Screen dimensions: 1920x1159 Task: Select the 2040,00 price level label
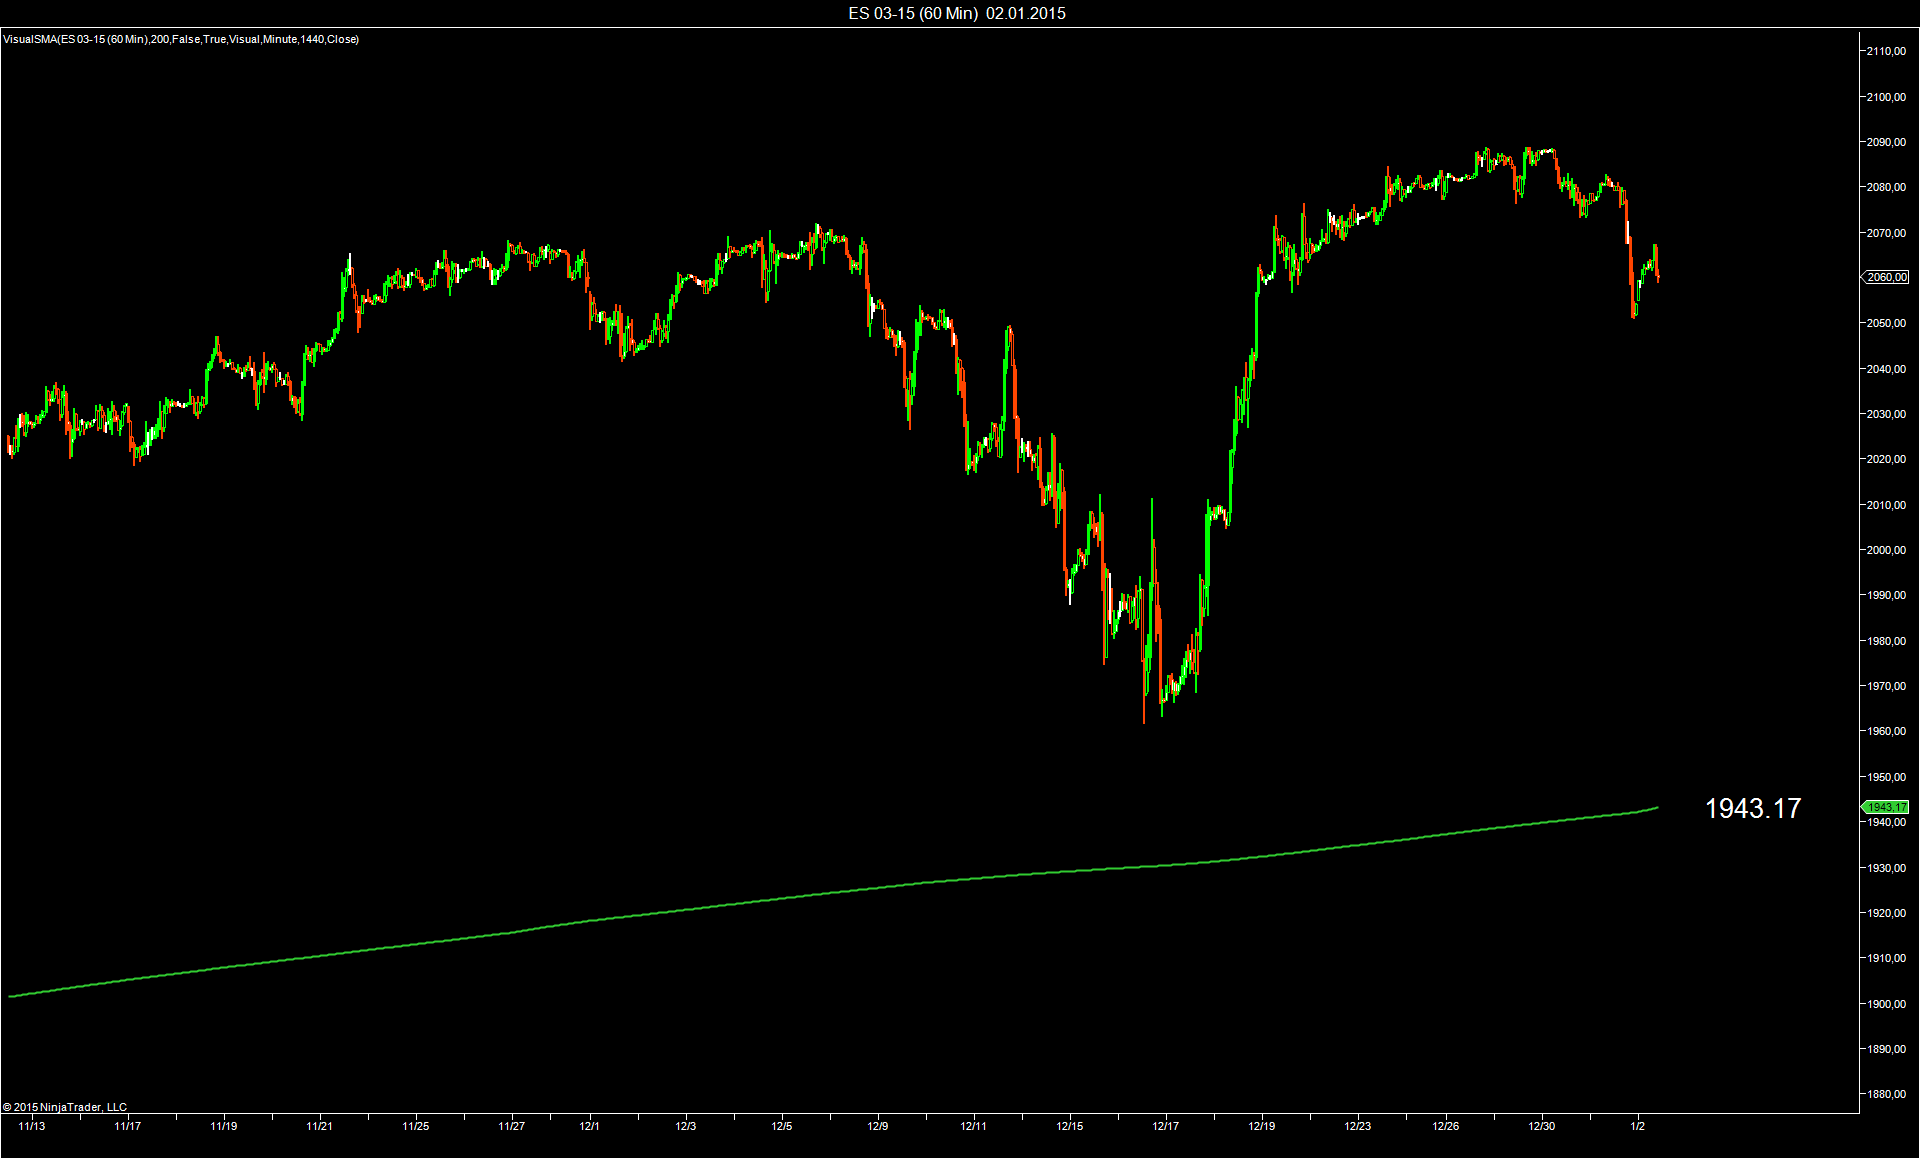click(1886, 369)
